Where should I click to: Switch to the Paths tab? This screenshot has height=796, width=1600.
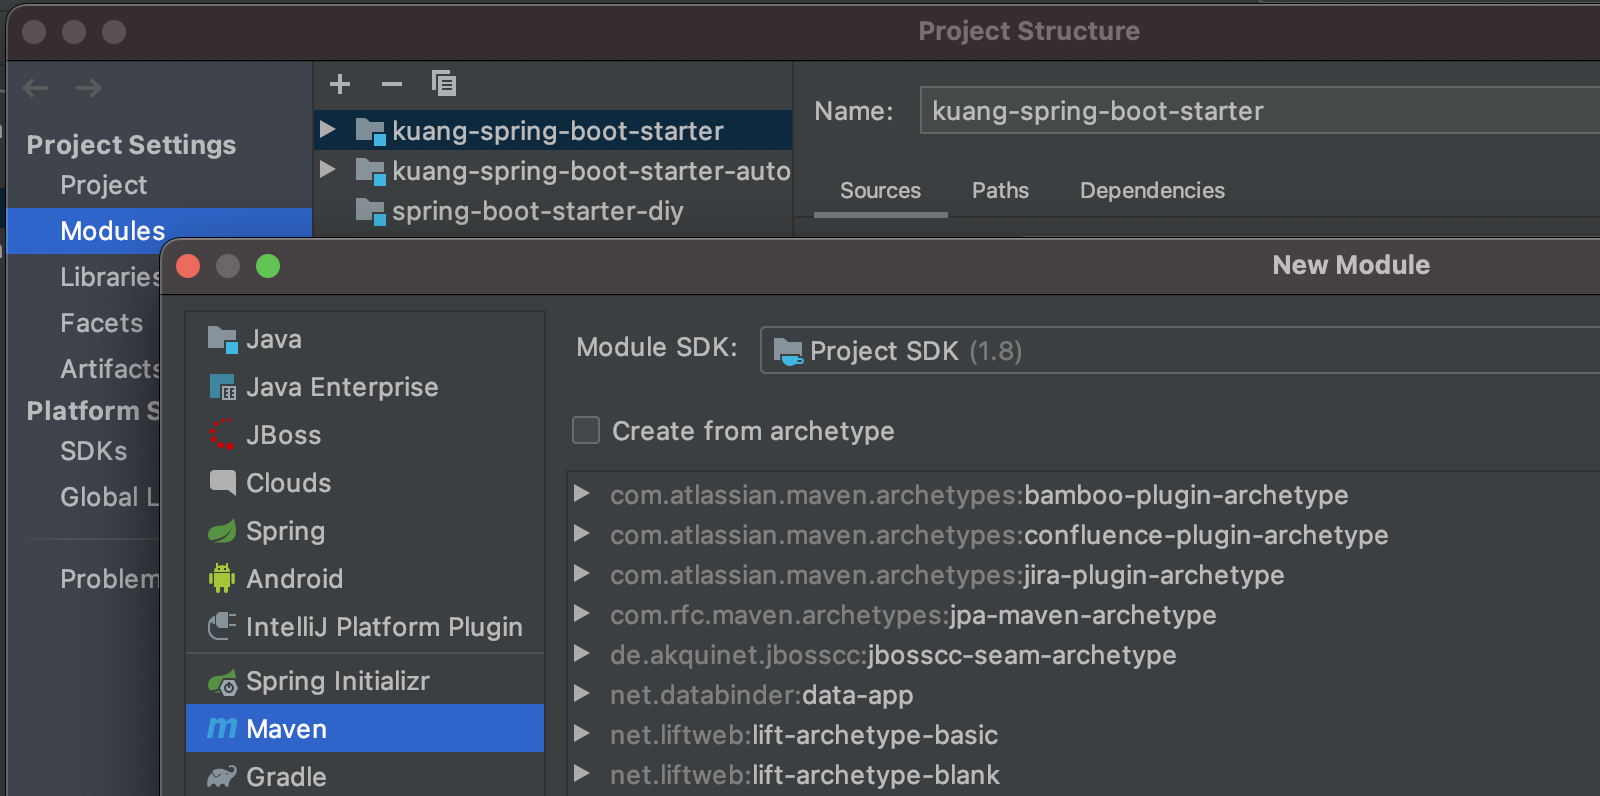1000,190
